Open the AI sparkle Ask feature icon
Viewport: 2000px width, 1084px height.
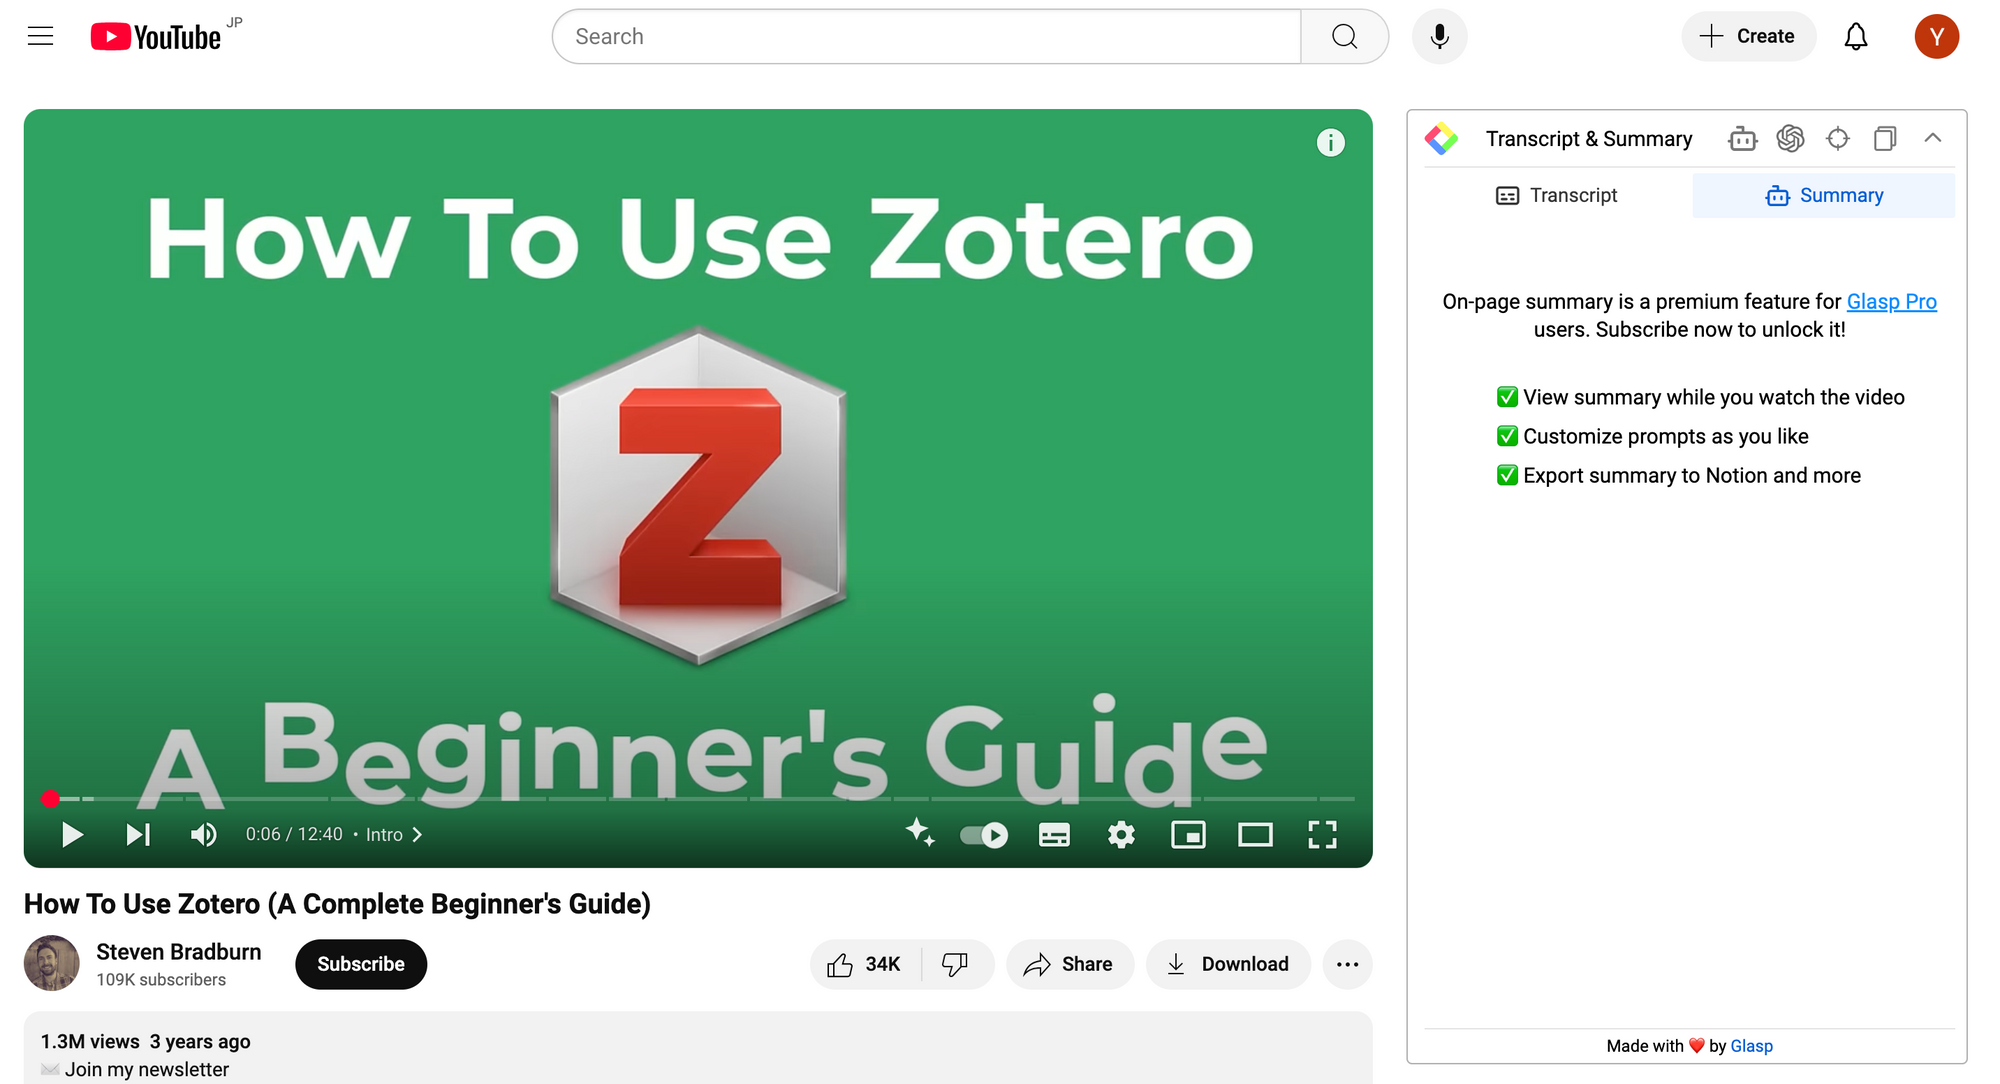coord(920,833)
